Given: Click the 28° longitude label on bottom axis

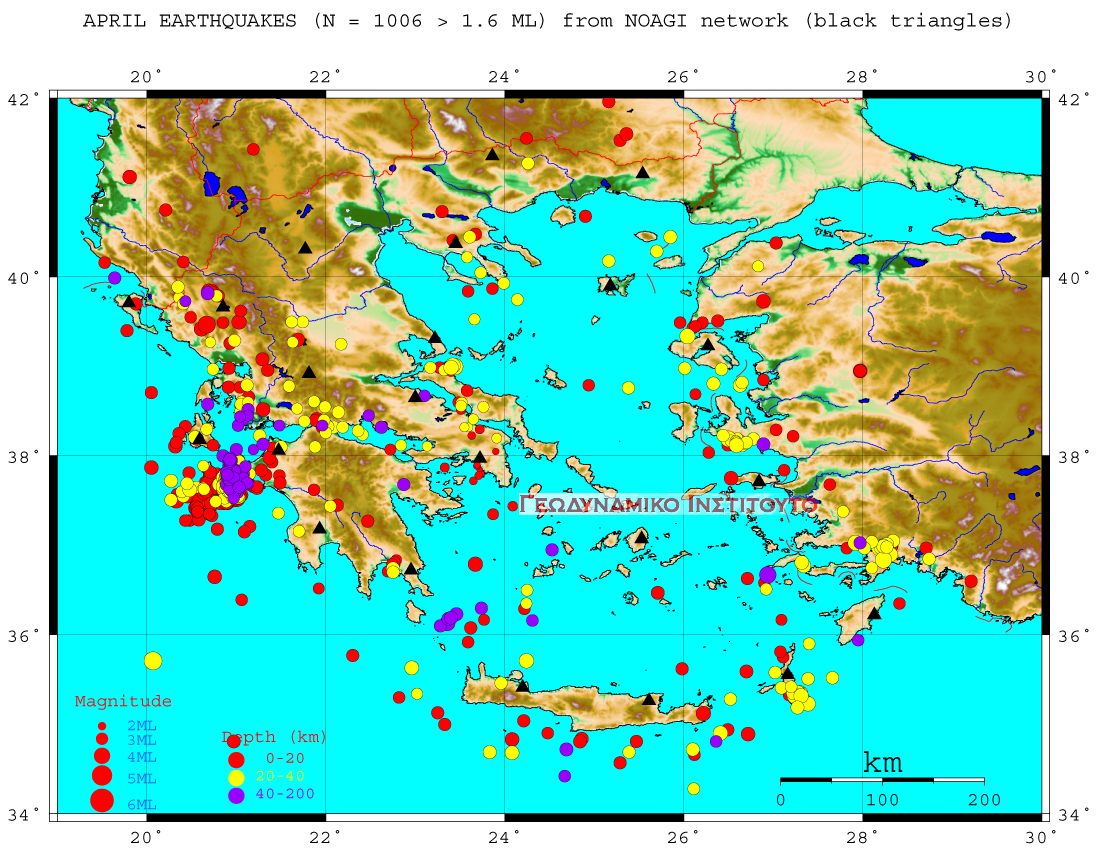Looking at the screenshot, I should click(x=863, y=837).
